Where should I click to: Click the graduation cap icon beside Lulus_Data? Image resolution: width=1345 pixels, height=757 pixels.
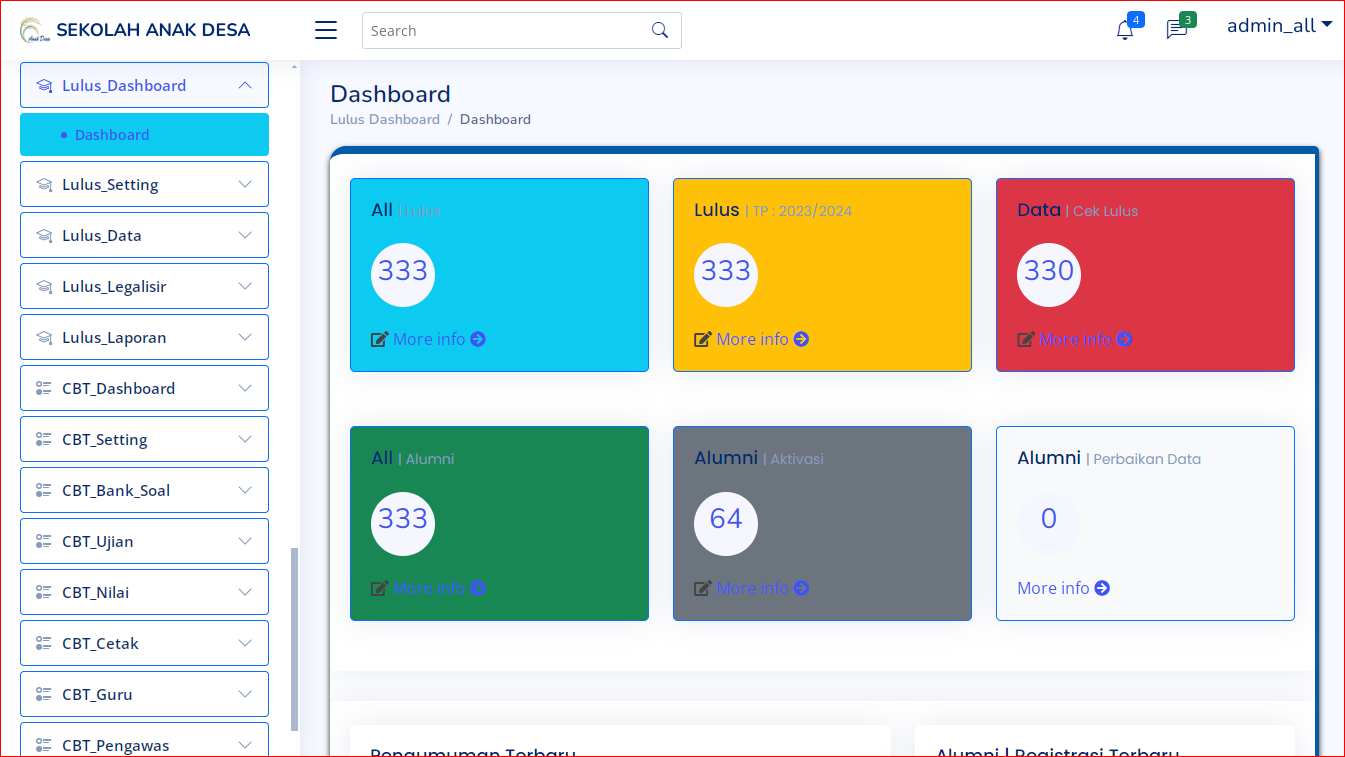[x=44, y=236]
